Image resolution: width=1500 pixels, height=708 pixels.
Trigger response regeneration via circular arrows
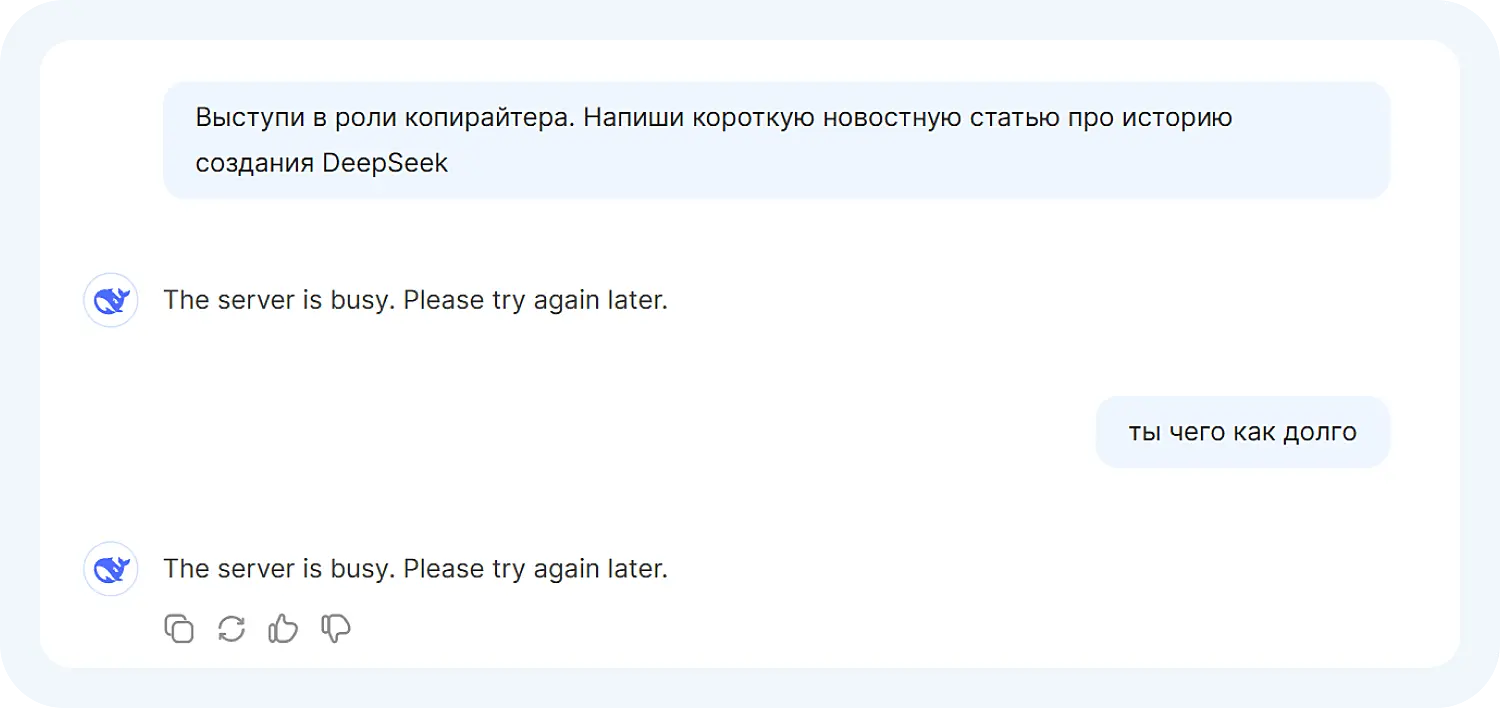pos(230,629)
